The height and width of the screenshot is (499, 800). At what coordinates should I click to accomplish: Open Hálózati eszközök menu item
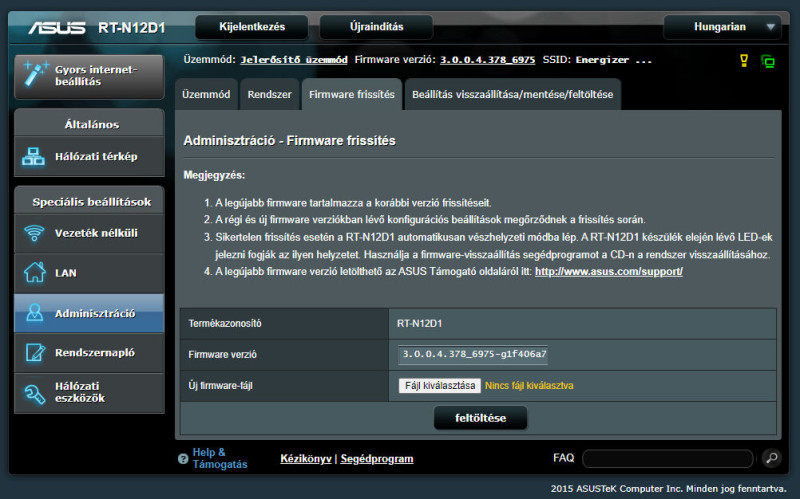pos(89,392)
